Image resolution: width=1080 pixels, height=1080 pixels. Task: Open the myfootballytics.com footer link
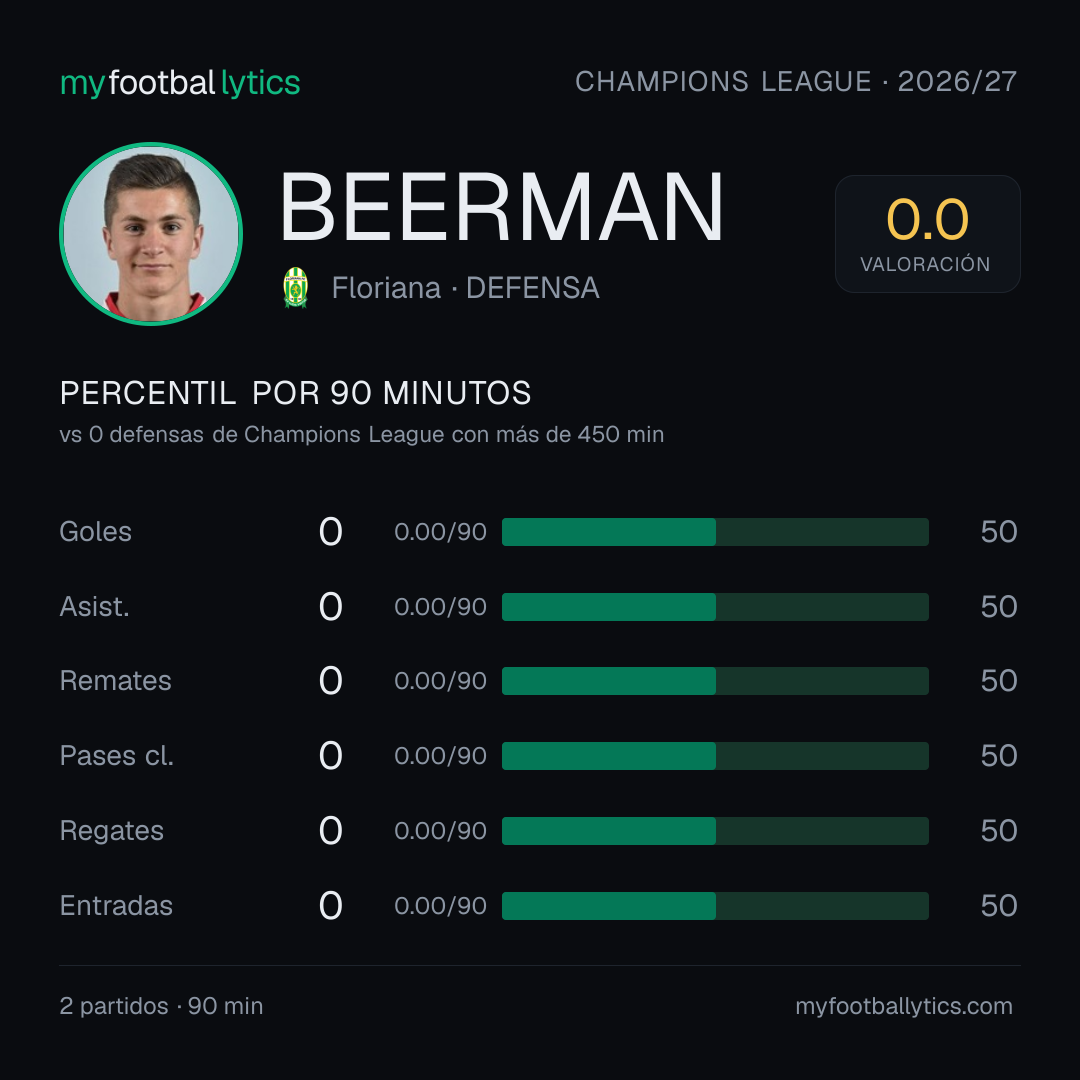pyautogui.click(x=904, y=1006)
